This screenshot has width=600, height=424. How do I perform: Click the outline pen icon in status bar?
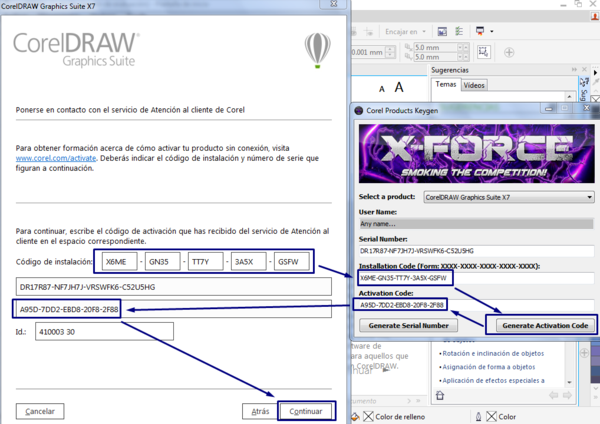pyautogui.click(x=478, y=417)
